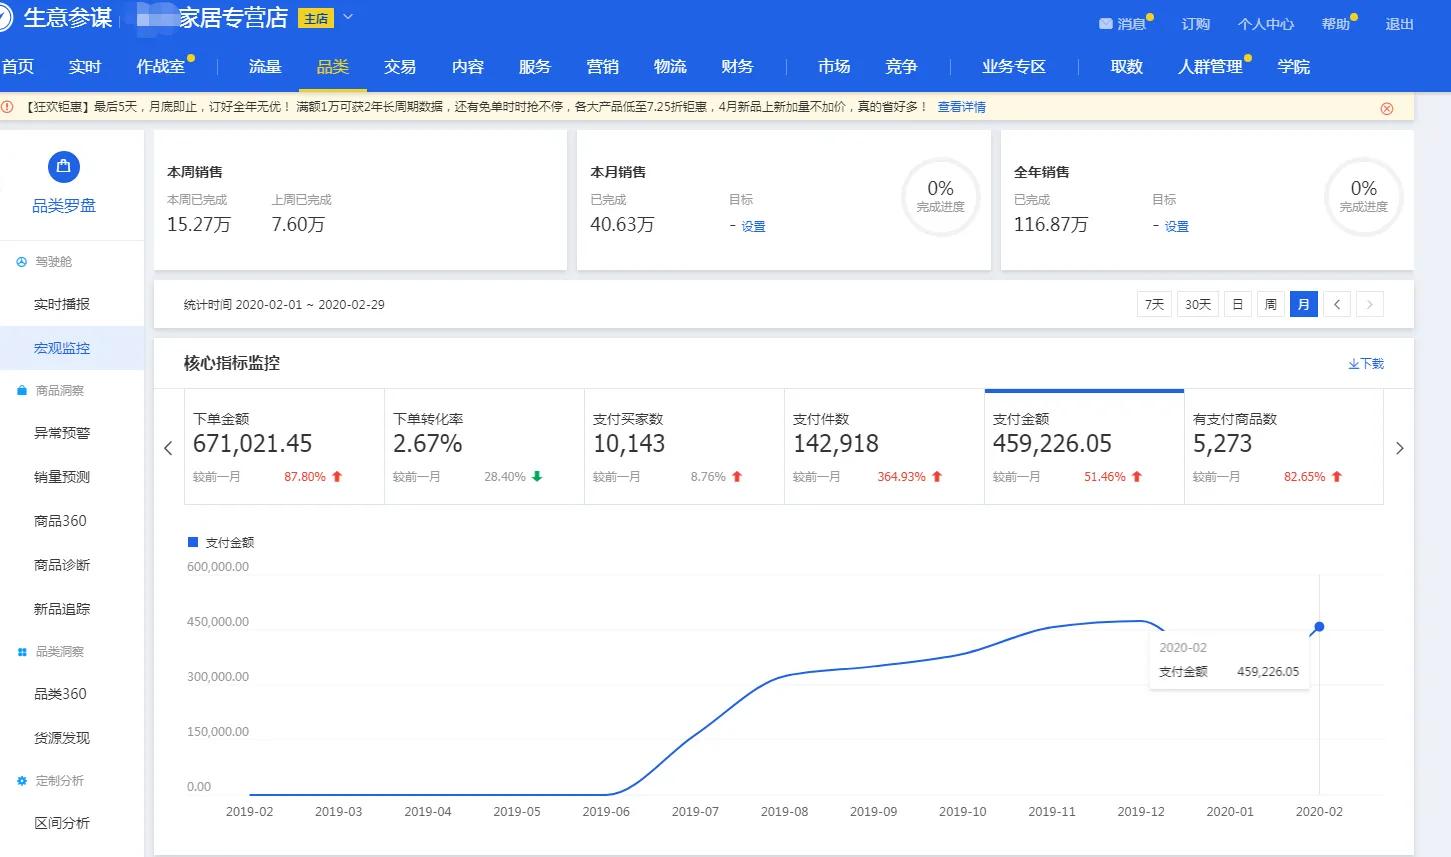Expand the 主店 store switcher dropdown
The height and width of the screenshot is (857, 1451).
point(347,16)
